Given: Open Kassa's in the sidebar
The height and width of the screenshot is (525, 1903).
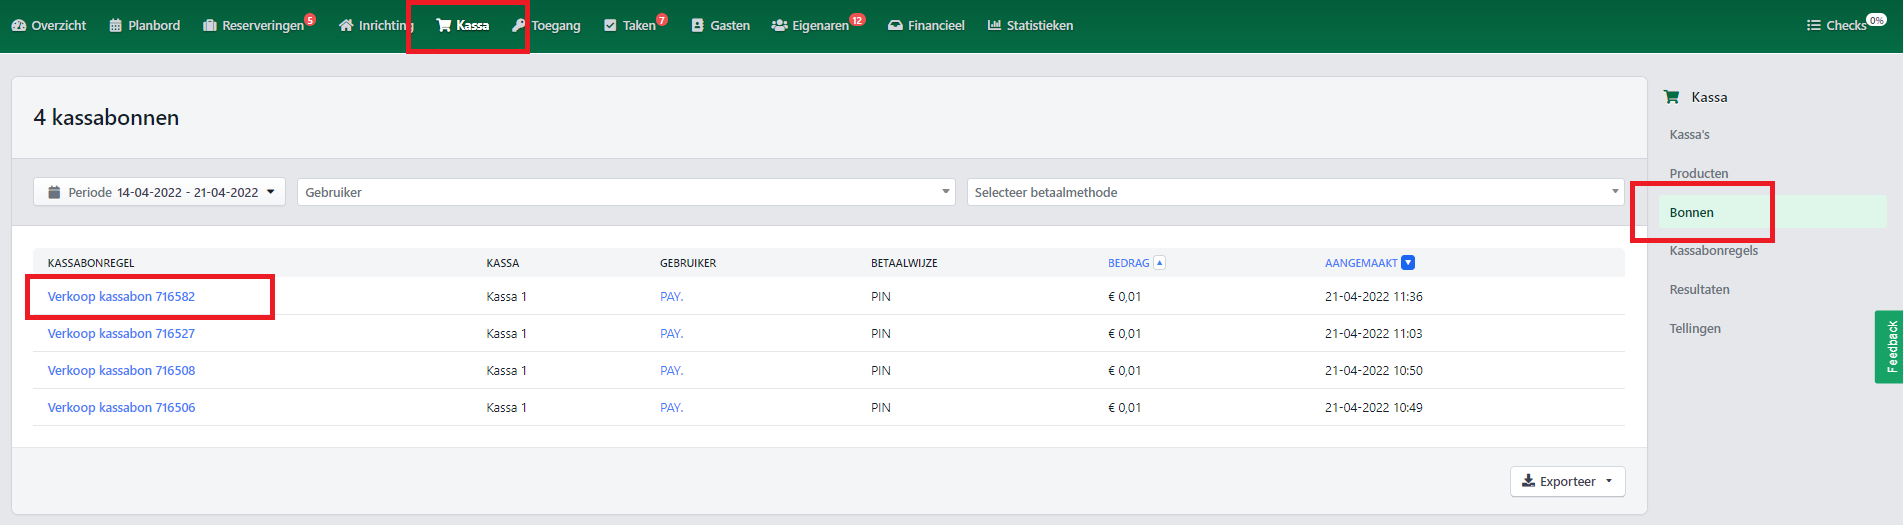Looking at the screenshot, I should click(1689, 134).
